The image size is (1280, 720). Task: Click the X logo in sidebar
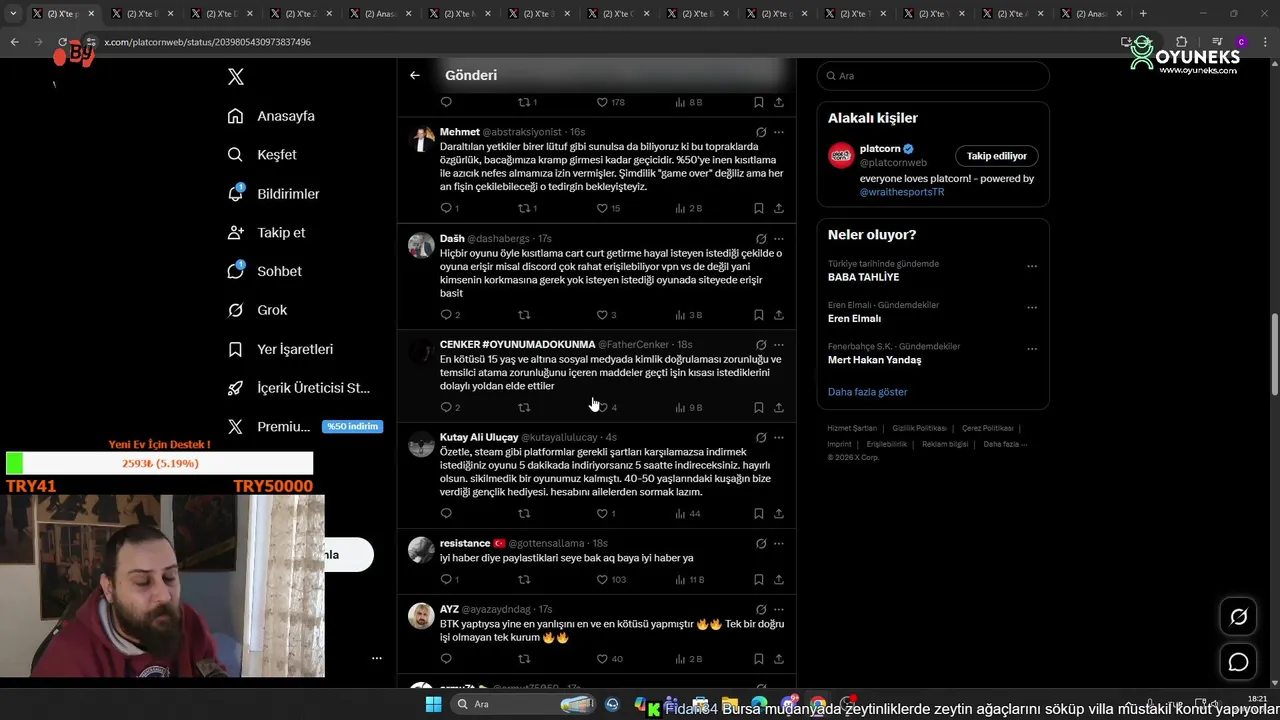pos(235,77)
